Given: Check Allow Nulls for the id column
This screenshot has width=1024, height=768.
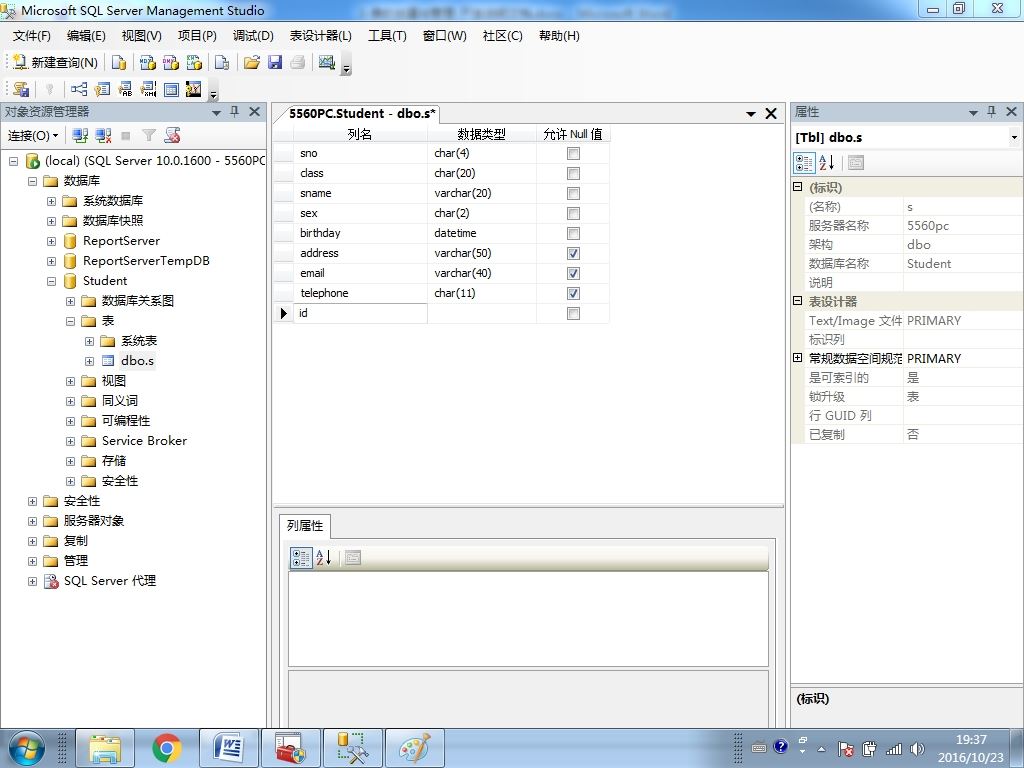Looking at the screenshot, I should click(573, 313).
